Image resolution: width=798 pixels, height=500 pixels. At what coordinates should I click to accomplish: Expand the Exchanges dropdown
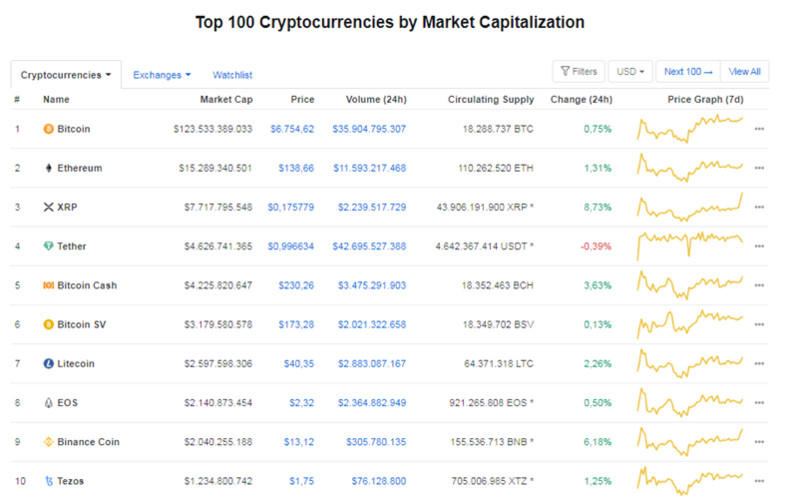pos(162,75)
